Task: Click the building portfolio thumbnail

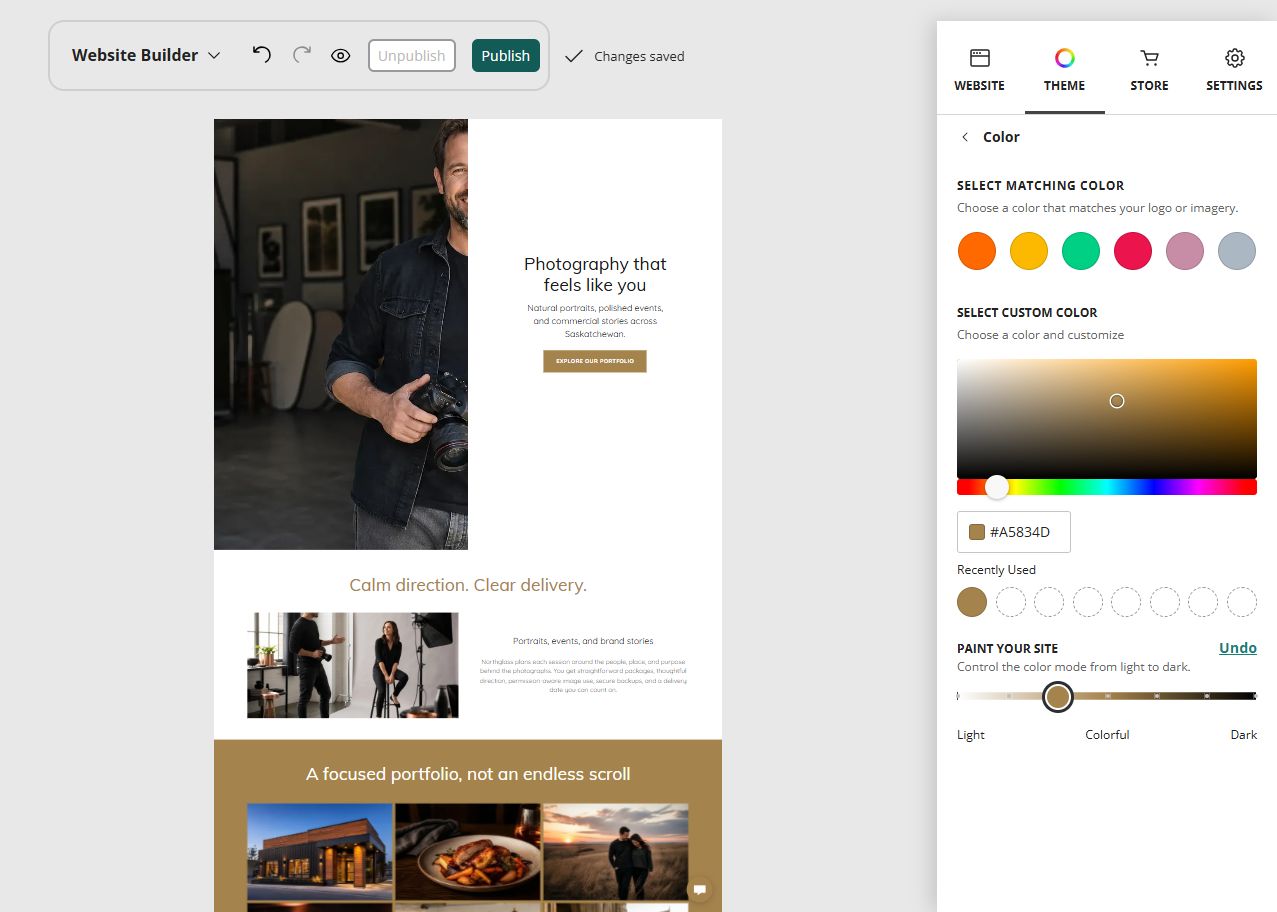Action: pyautogui.click(x=320, y=851)
